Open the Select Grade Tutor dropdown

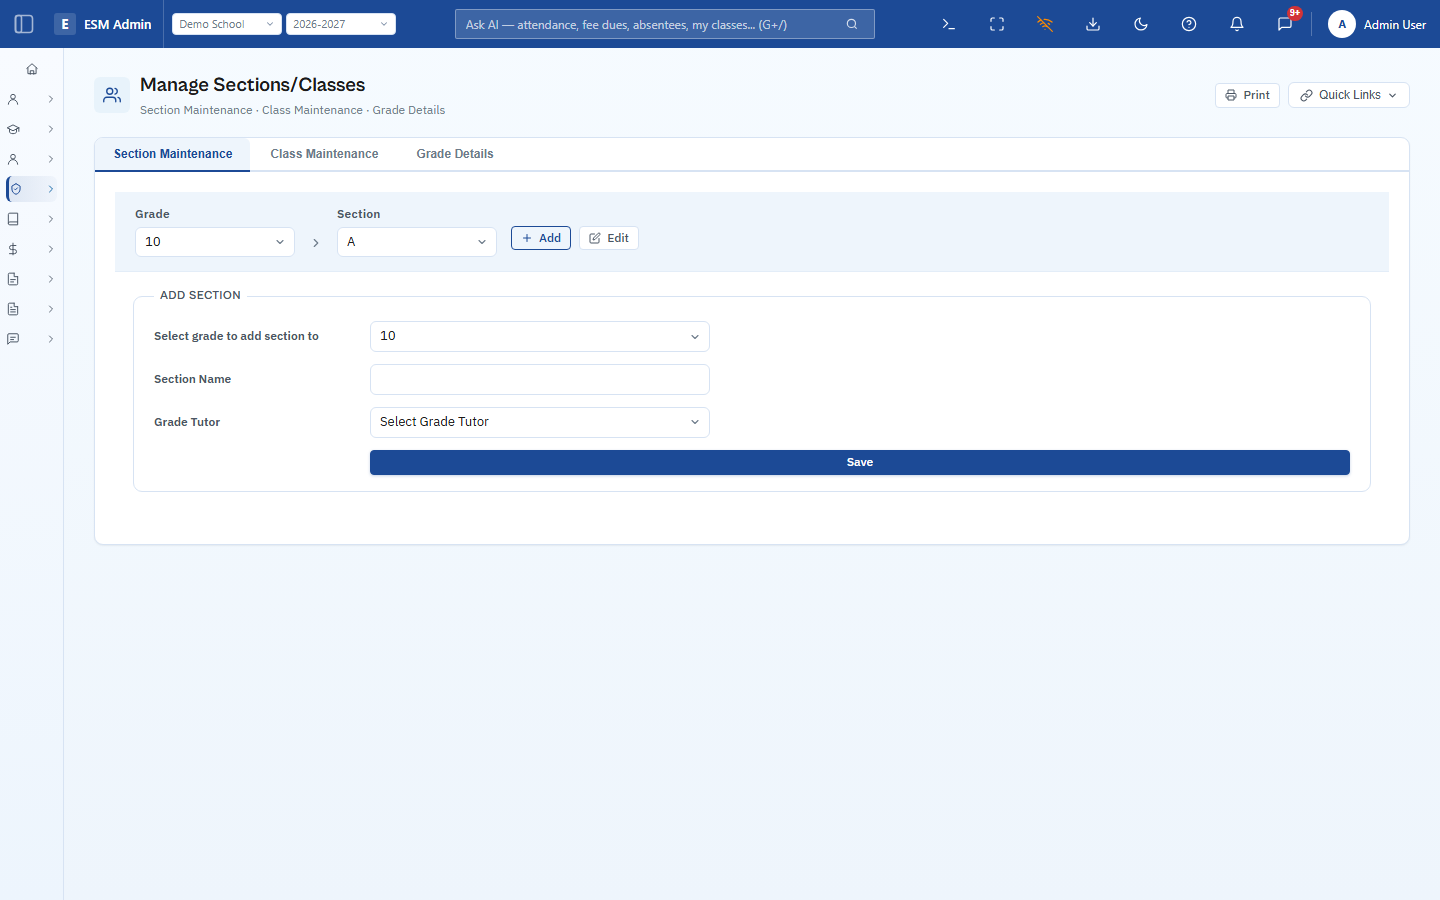[x=540, y=422]
